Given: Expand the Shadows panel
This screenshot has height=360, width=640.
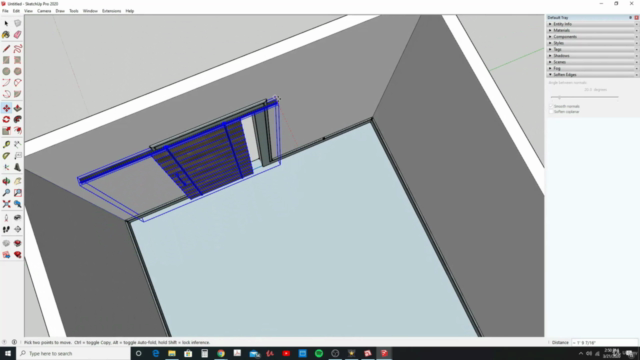Looking at the screenshot, I should pos(593,56).
